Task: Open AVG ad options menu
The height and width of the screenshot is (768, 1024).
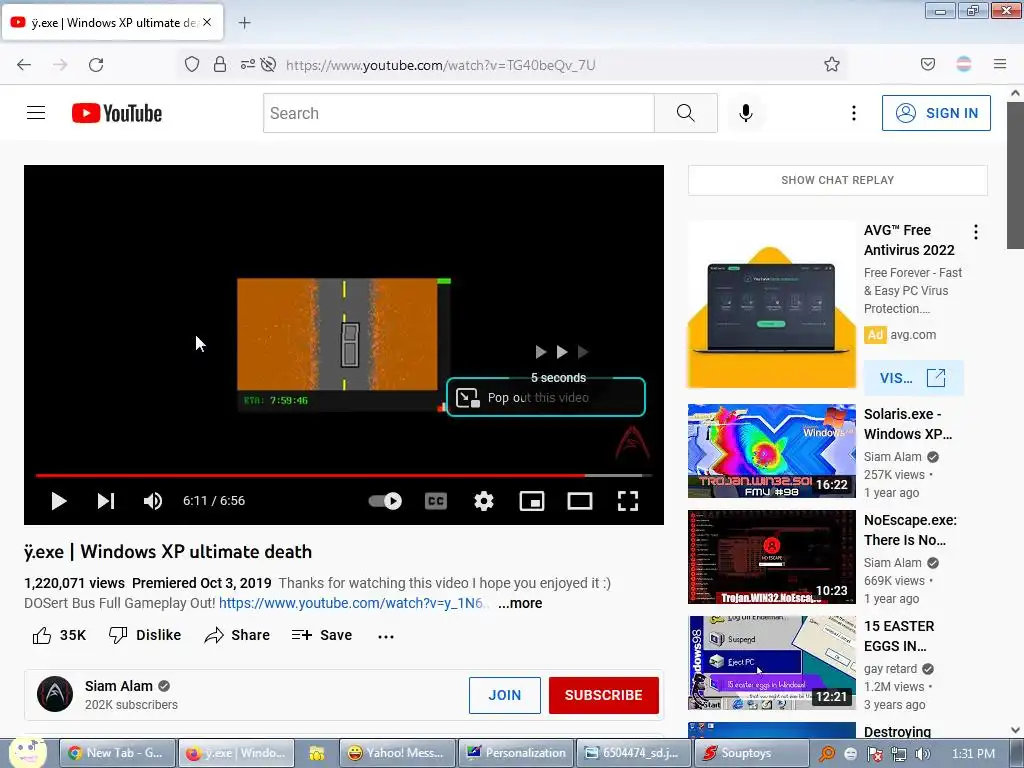Action: 976,232
